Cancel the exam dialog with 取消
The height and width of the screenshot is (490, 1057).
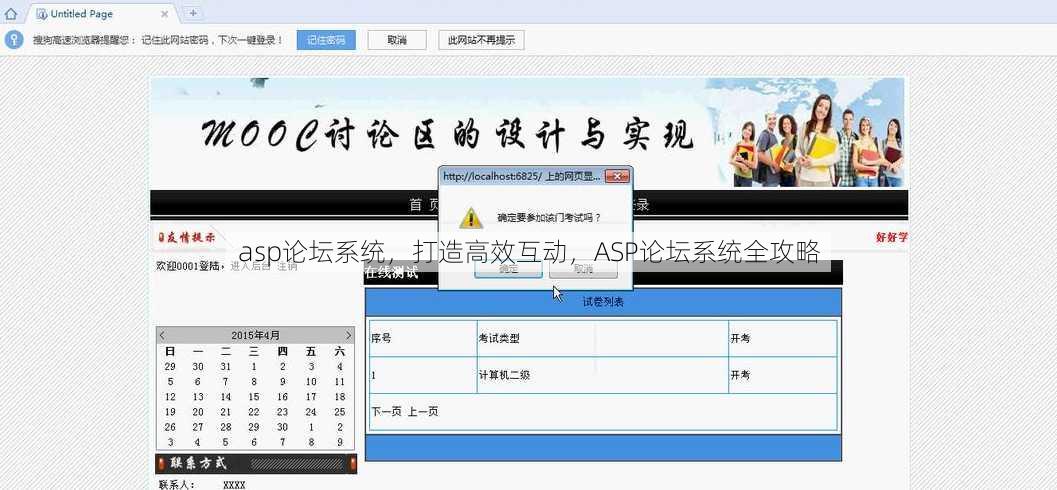click(583, 268)
